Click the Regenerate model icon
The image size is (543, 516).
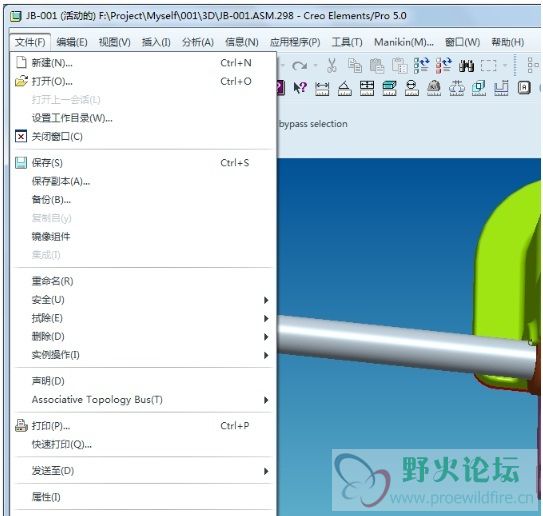(x=421, y=65)
